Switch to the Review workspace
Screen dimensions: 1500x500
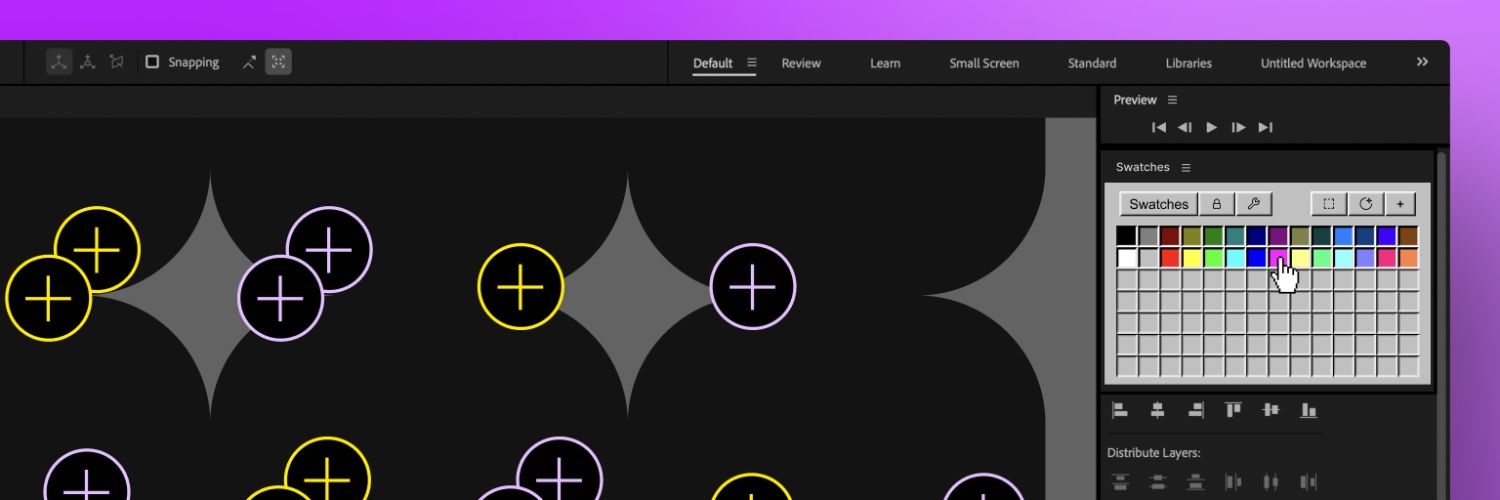[801, 63]
